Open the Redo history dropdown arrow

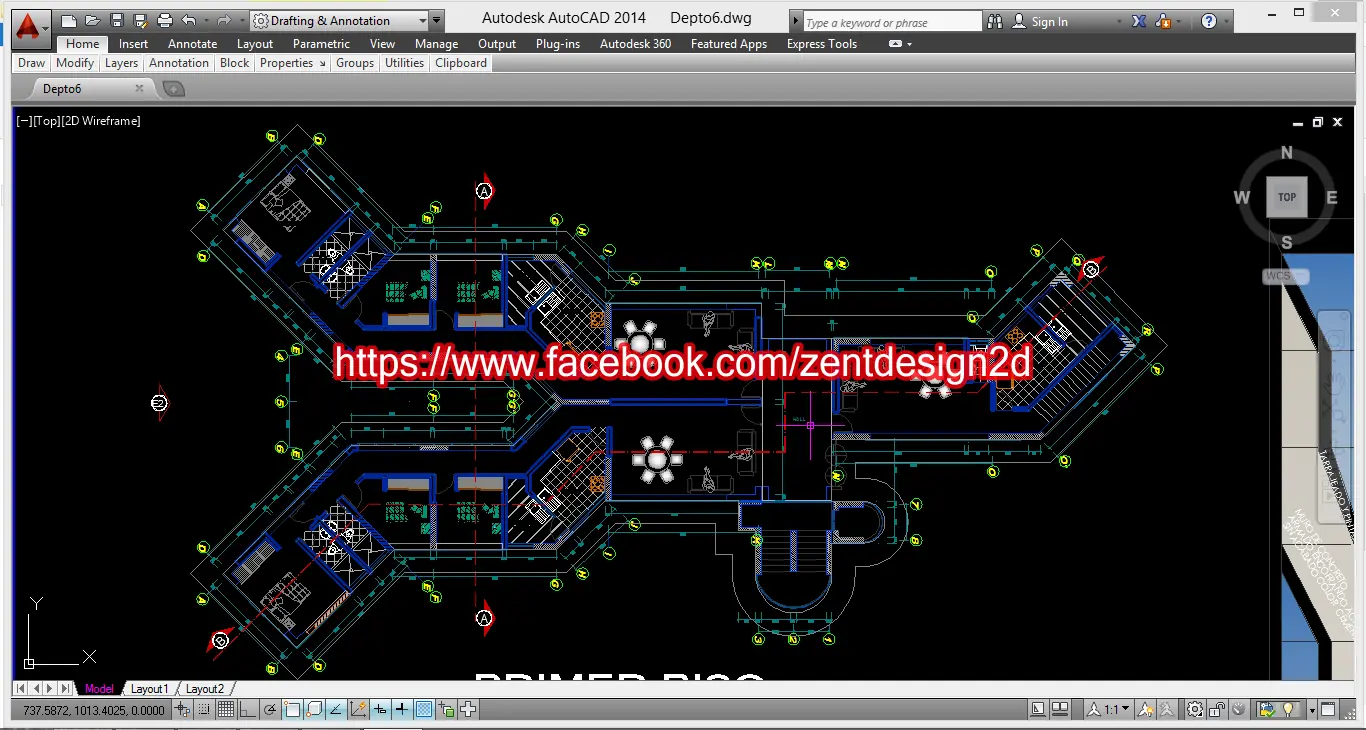[x=241, y=21]
